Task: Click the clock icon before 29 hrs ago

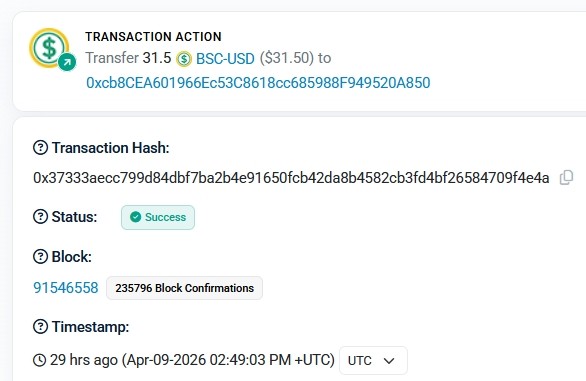Action: tap(40, 360)
